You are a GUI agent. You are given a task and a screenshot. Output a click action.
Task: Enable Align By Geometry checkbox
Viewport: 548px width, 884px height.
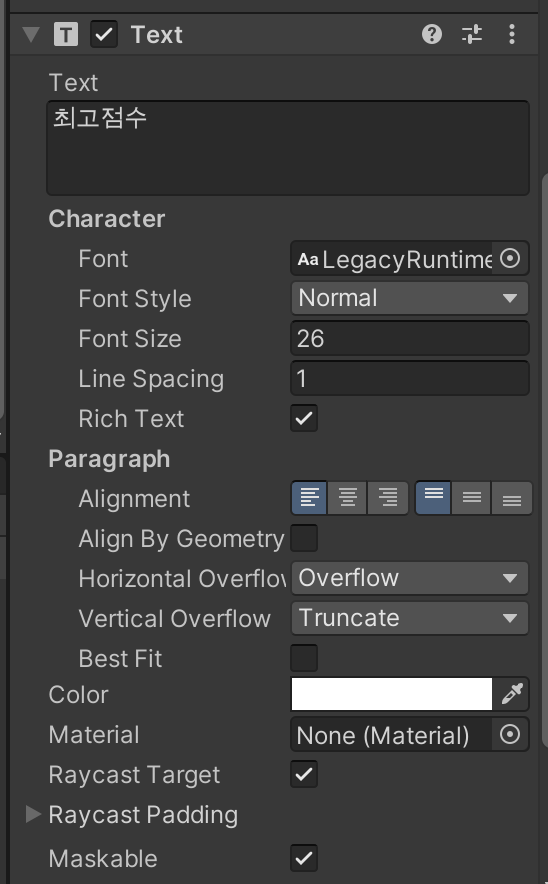[304, 538]
